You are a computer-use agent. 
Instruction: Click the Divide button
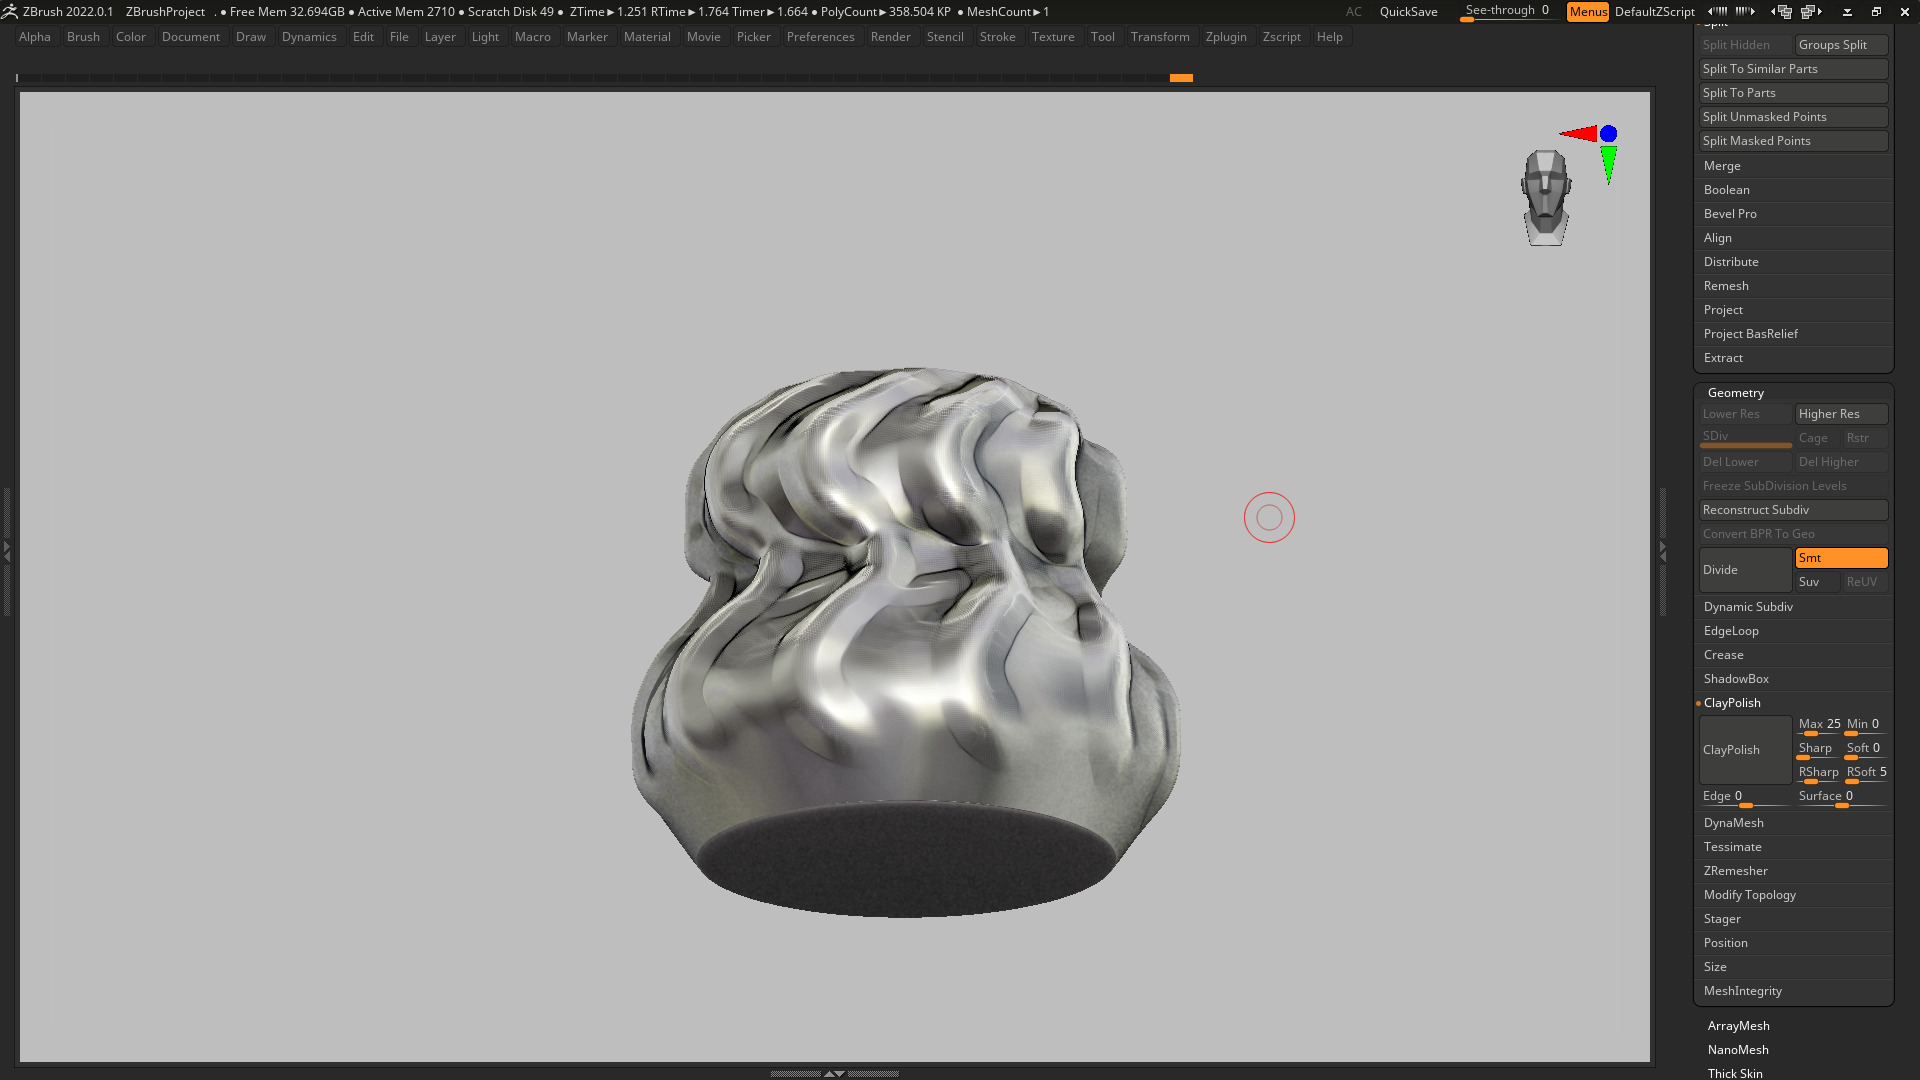[x=1745, y=570]
